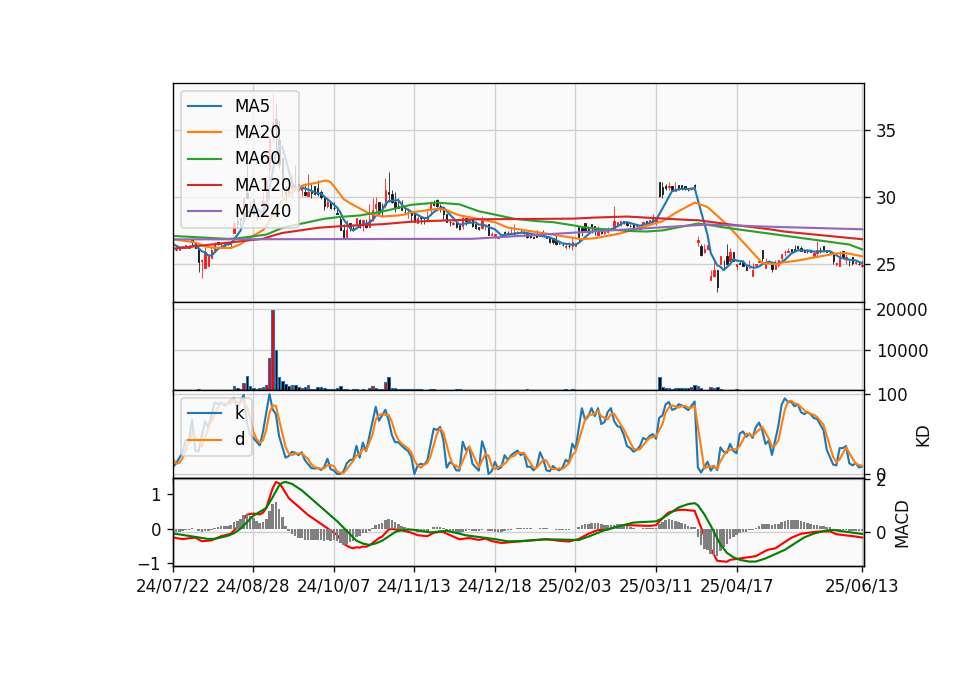This screenshot has width=960, height=690.
Task: Click the volume axis value 10000
Action: coord(902,351)
